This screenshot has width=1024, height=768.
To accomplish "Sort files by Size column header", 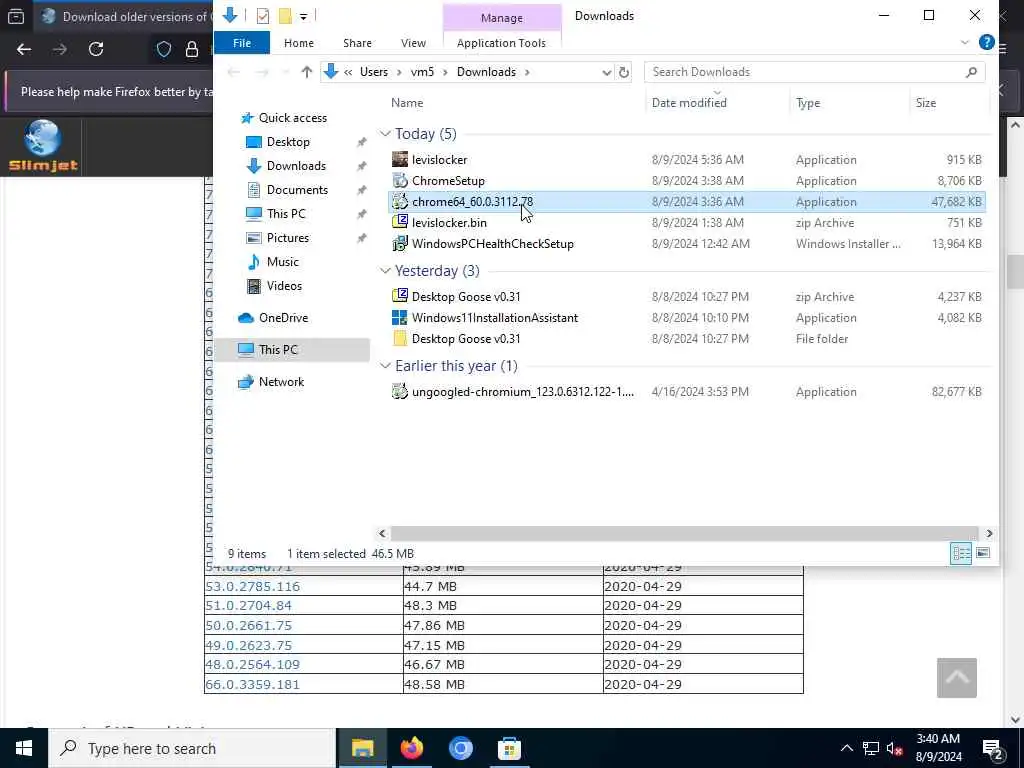I will [x=925, y=103].
